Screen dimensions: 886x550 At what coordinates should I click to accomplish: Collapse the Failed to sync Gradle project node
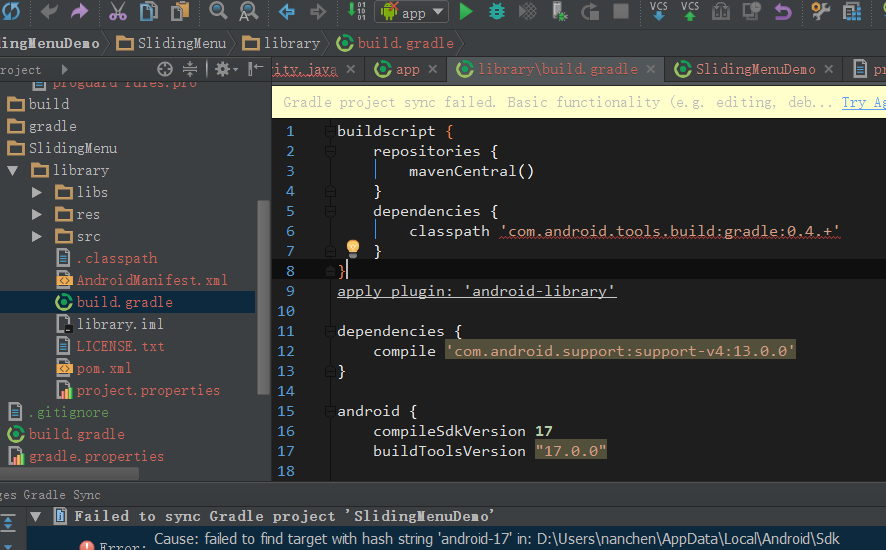pyautogui.click(x=36, y=517)
